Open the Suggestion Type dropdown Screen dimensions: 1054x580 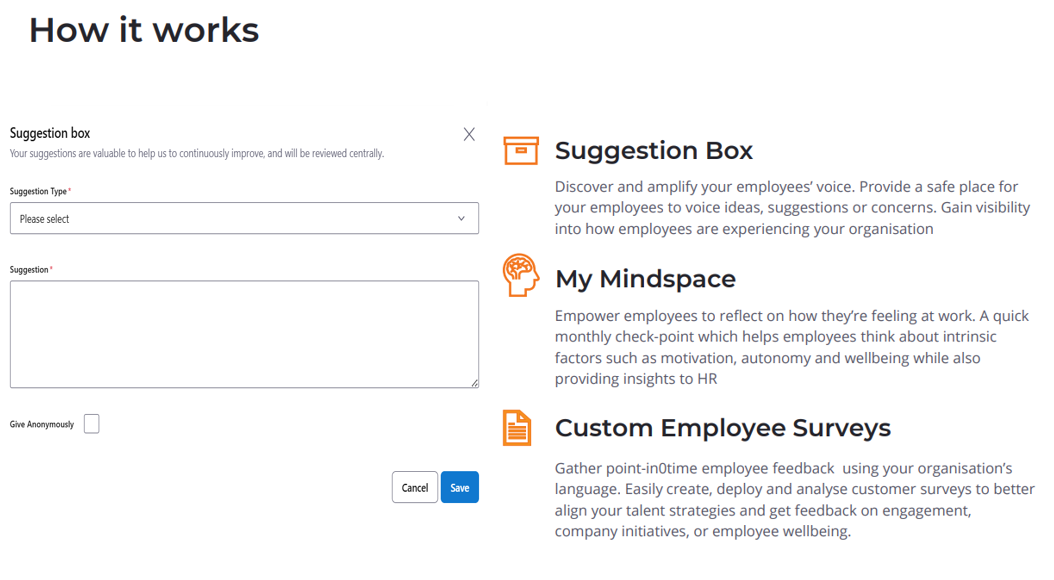(244, 219)
